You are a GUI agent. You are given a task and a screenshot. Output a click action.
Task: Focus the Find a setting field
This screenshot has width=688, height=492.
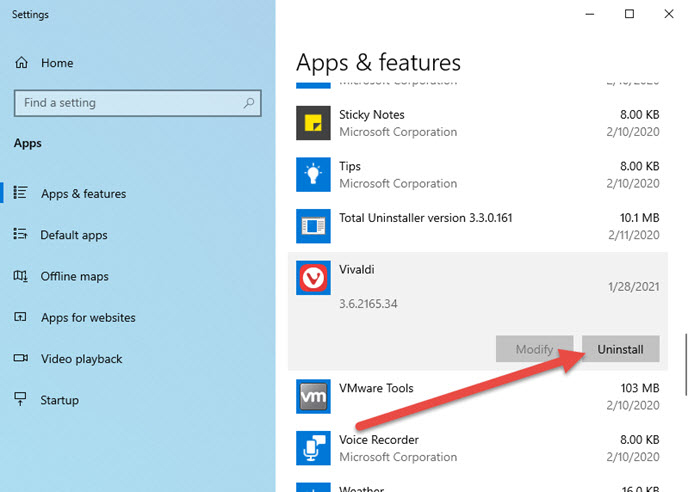tap(137, 103)
